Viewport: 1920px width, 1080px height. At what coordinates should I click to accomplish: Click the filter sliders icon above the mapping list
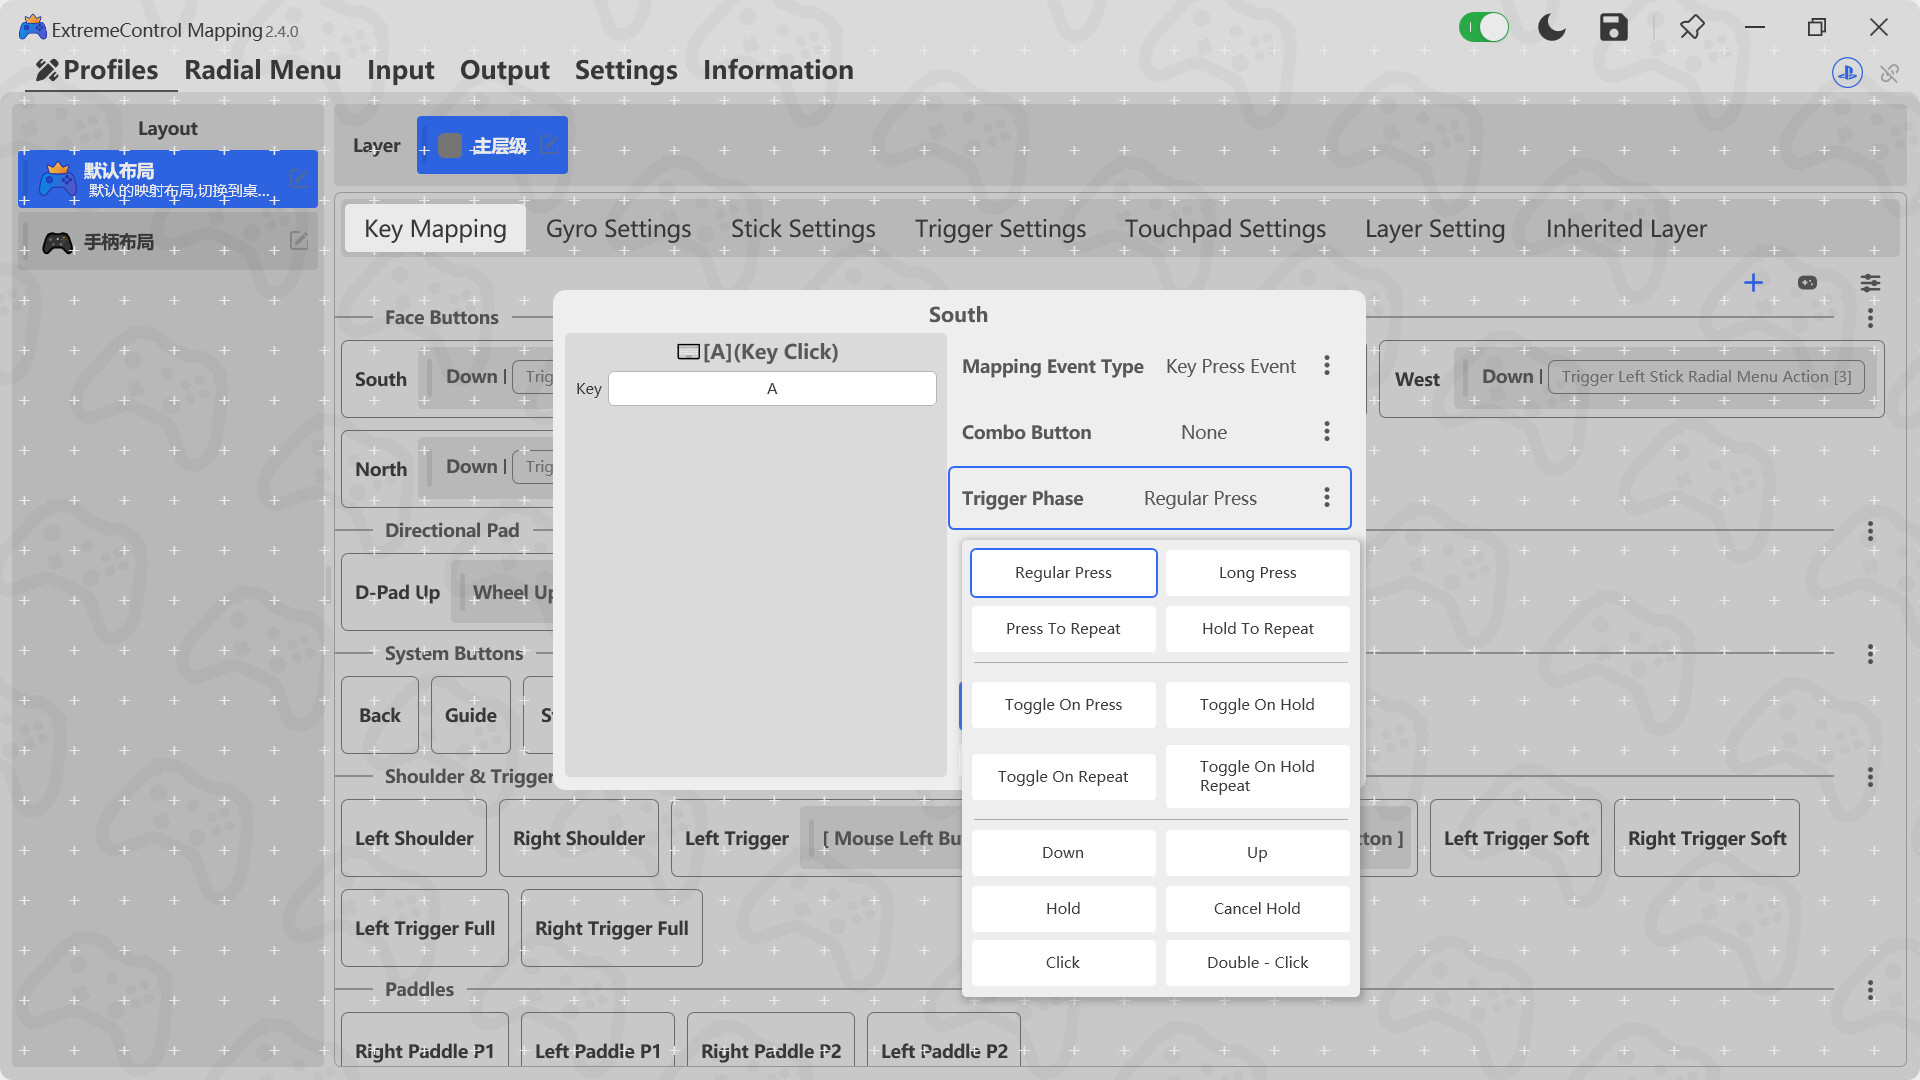point(1870,283)
